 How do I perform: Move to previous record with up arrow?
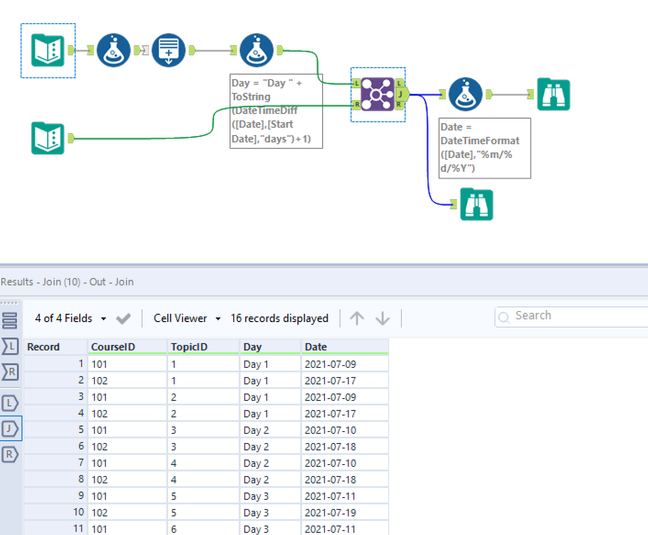point(357,318)
